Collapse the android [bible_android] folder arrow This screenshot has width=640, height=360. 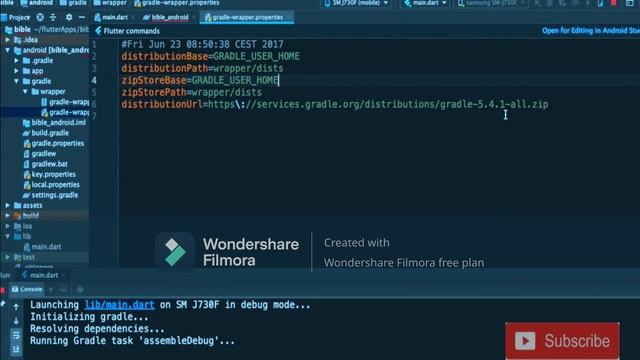7,50
